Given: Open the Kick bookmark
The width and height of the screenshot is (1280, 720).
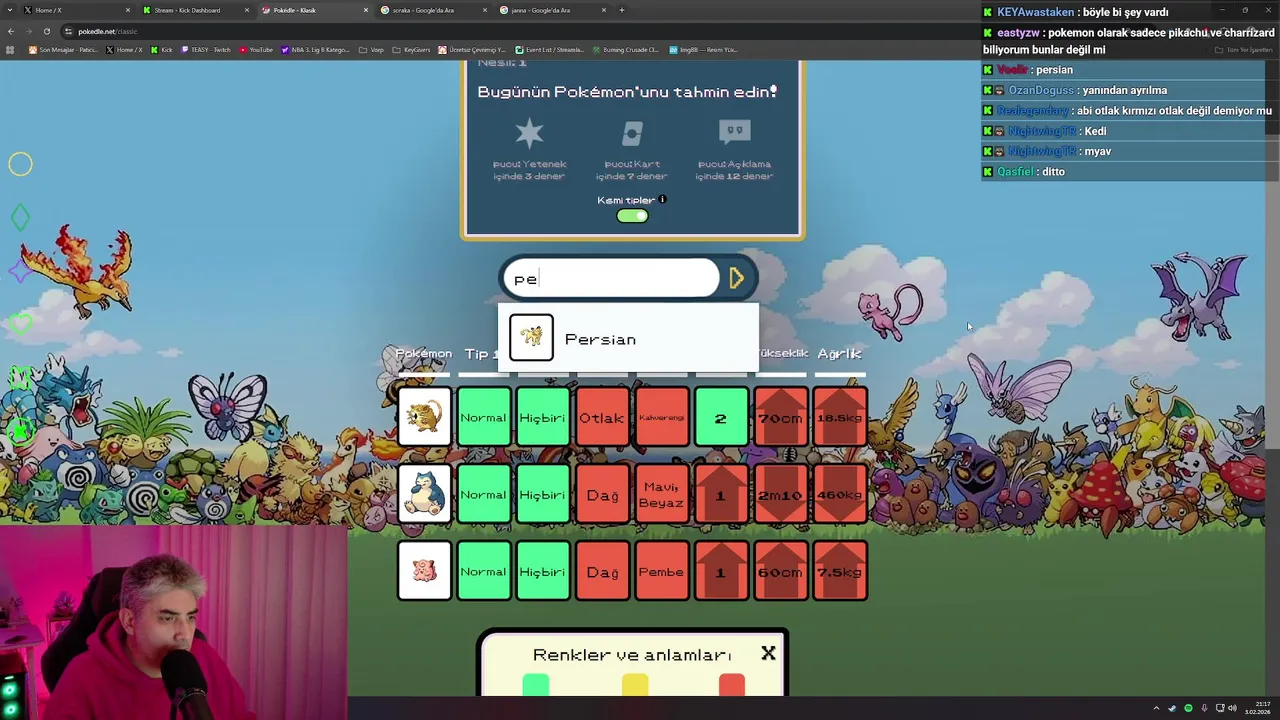Looking at the screenshot, I should click(162, 49).
